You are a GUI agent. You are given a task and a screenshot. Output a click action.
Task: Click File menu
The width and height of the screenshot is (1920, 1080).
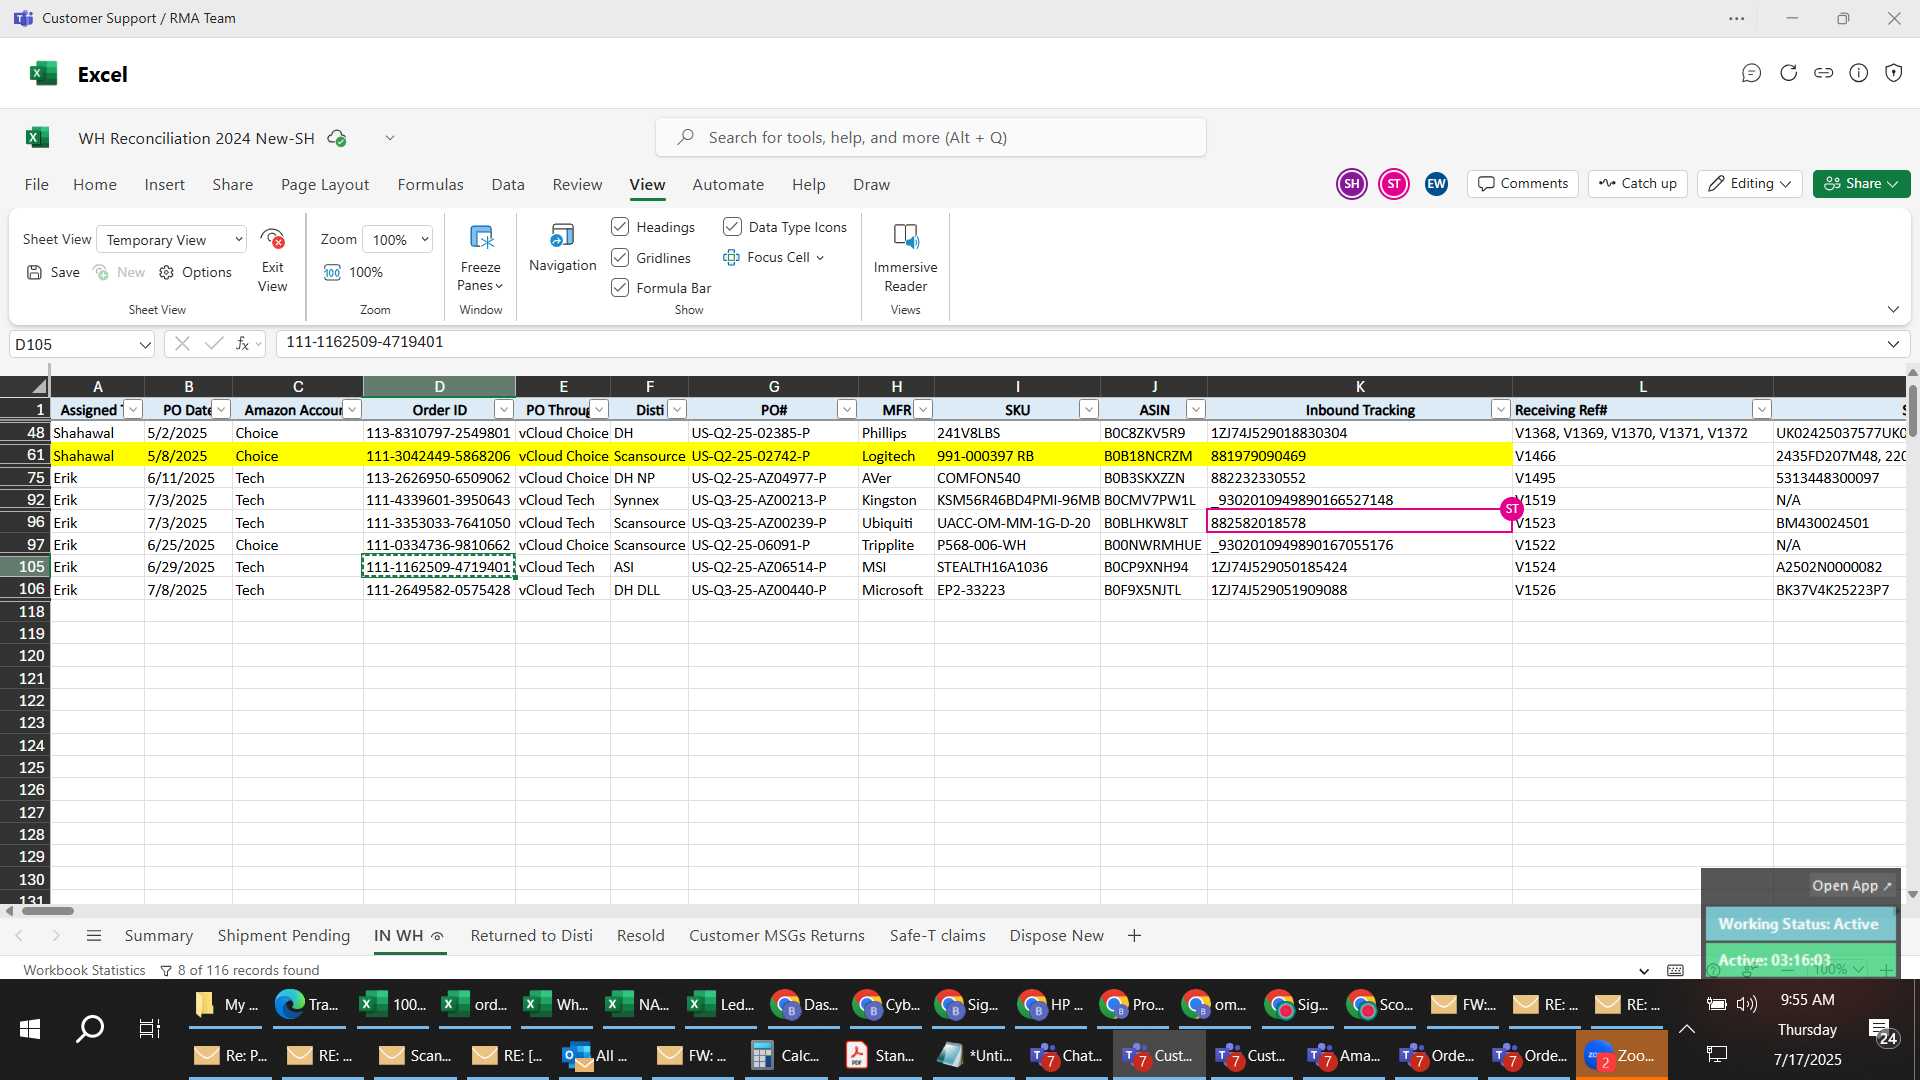(36, 185)
